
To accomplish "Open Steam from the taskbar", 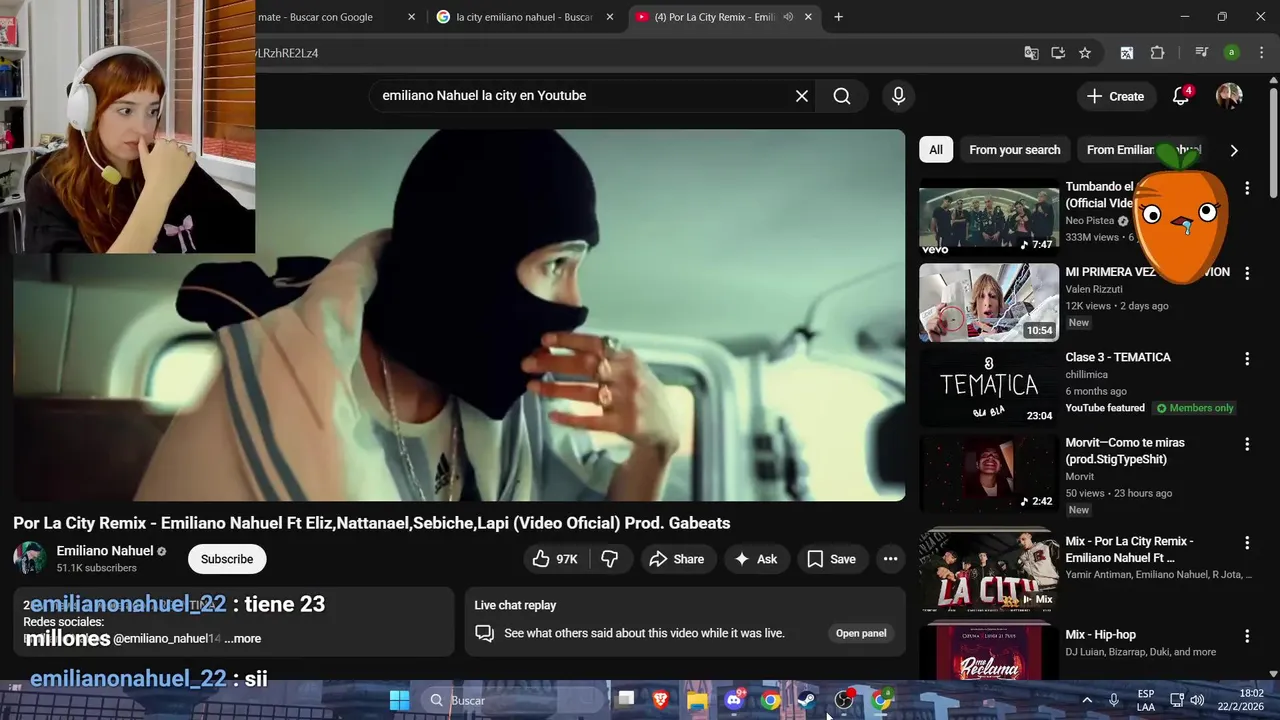I will pyautogui.click(x=807, y=700).
